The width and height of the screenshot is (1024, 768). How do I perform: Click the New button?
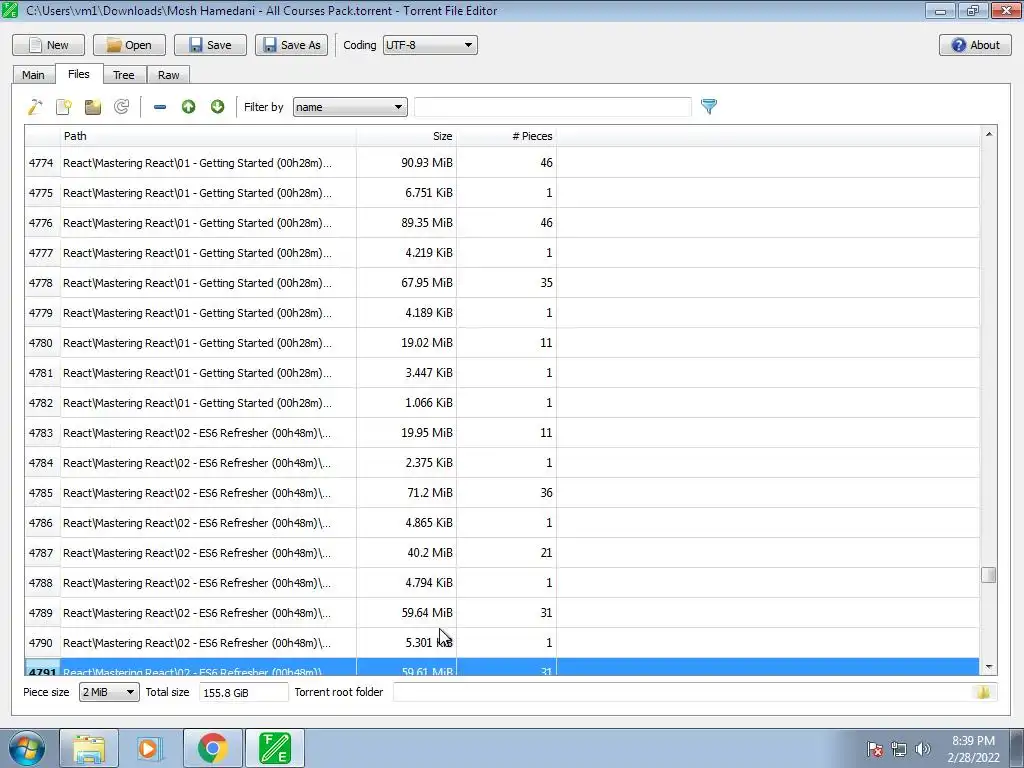(x=48, y=45)
